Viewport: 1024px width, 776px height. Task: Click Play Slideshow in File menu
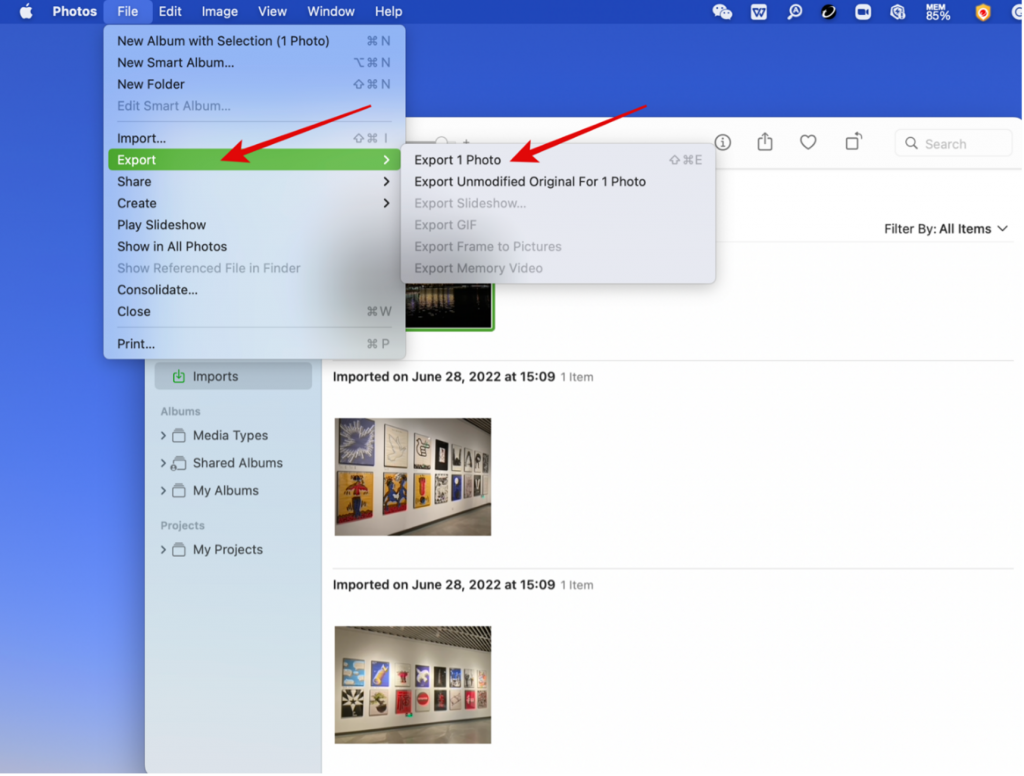[162, 225]
